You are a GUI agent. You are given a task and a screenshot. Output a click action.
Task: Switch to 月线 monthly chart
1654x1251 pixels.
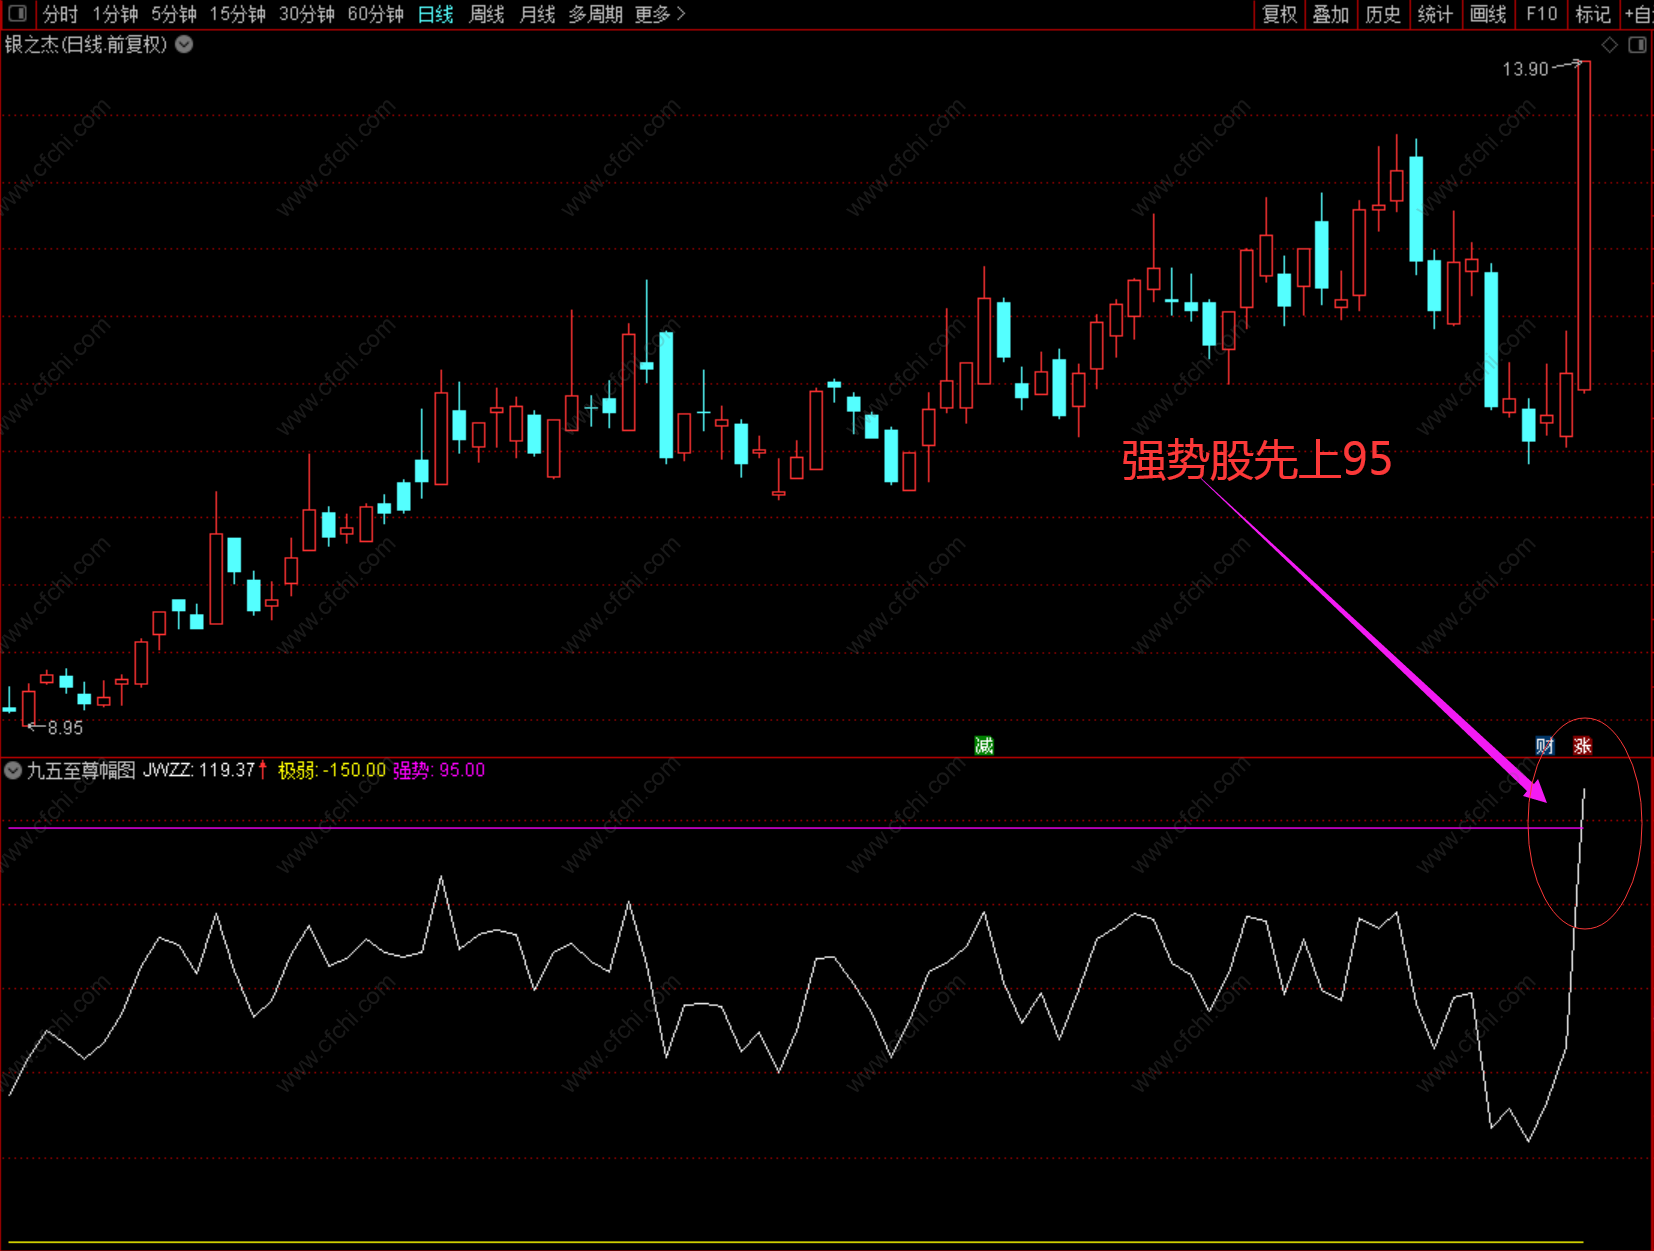click(x=538, y=14)
